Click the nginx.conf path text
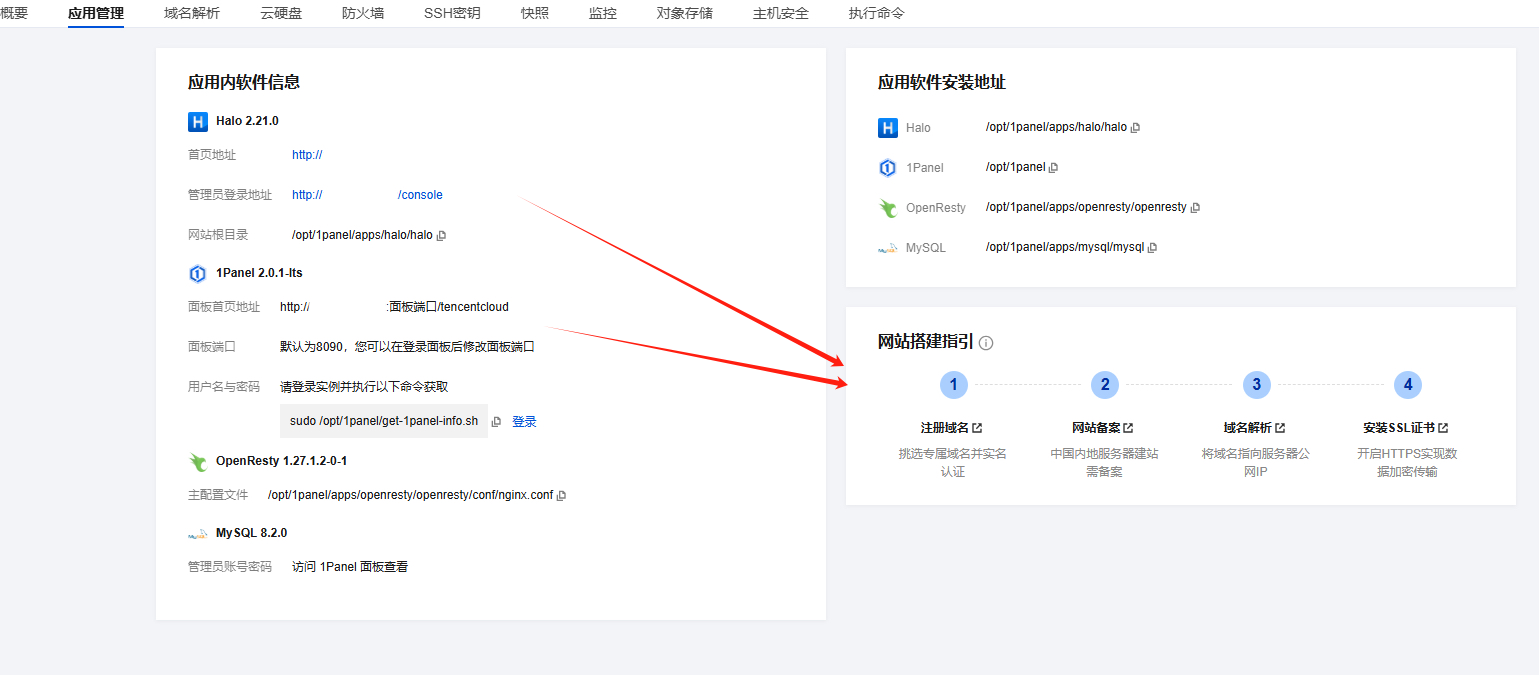This screenshot has height=675, width=1539. pos(410,495)
